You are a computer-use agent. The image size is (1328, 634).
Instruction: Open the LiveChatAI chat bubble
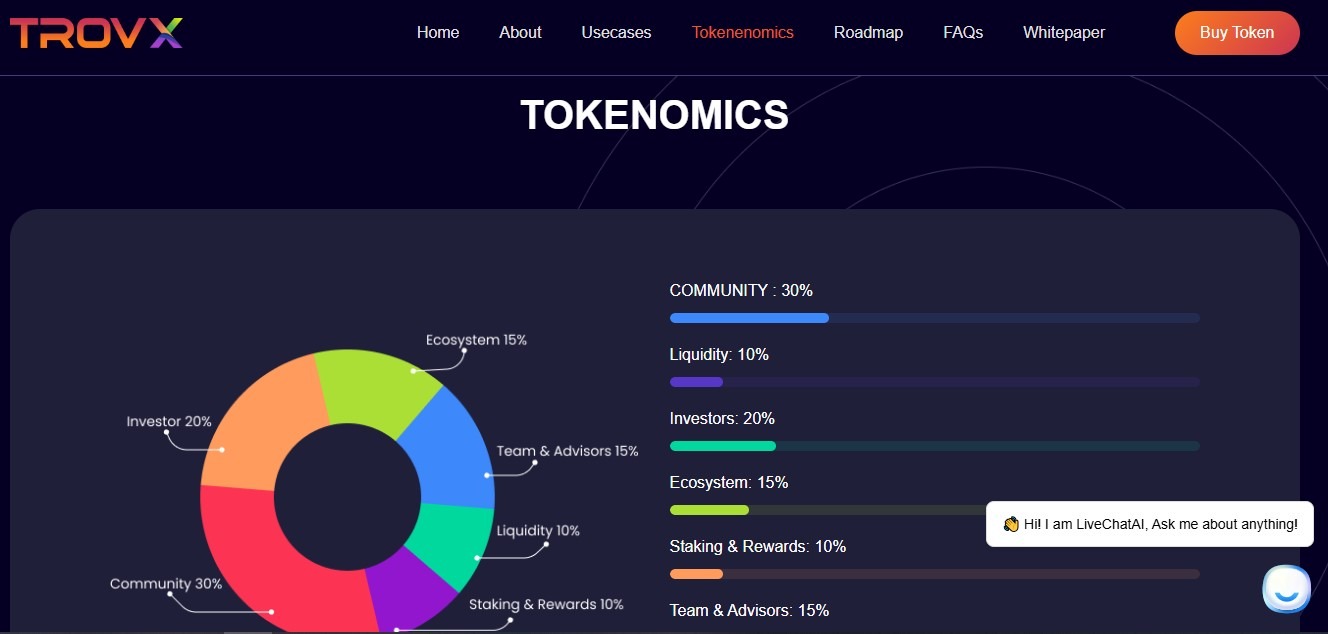(1286, 589)
